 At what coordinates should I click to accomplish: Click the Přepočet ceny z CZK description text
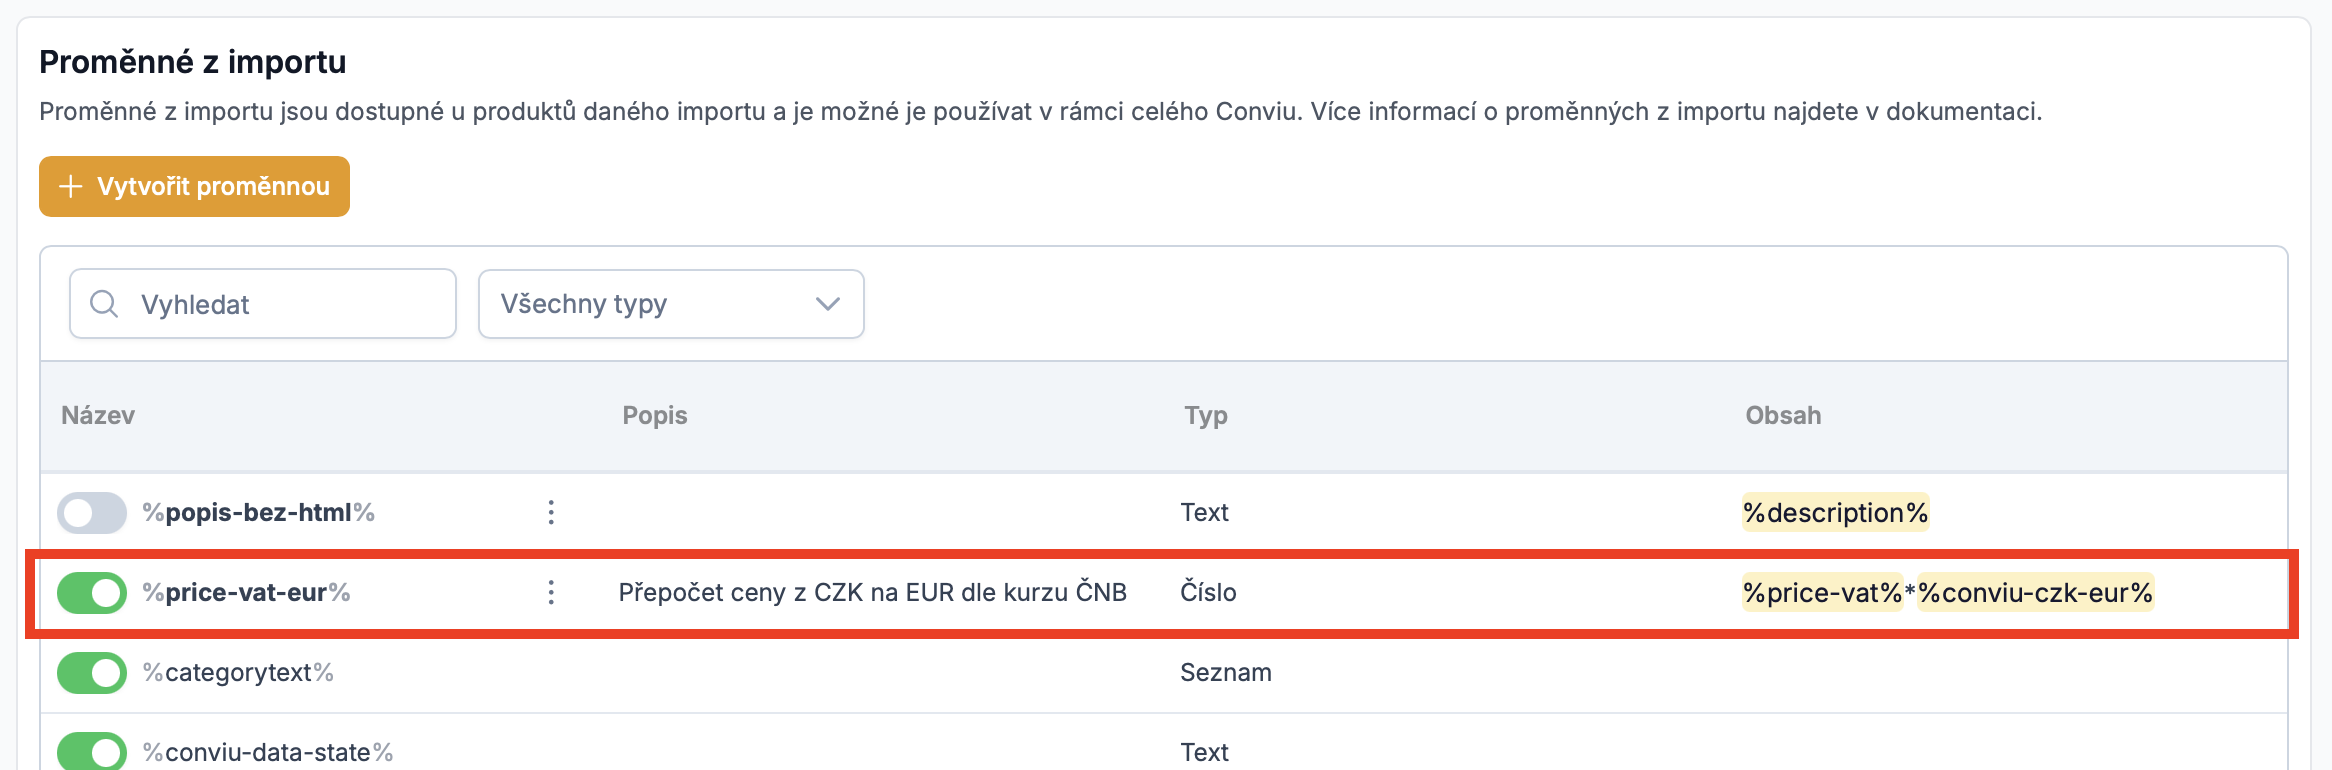[872, 593]
